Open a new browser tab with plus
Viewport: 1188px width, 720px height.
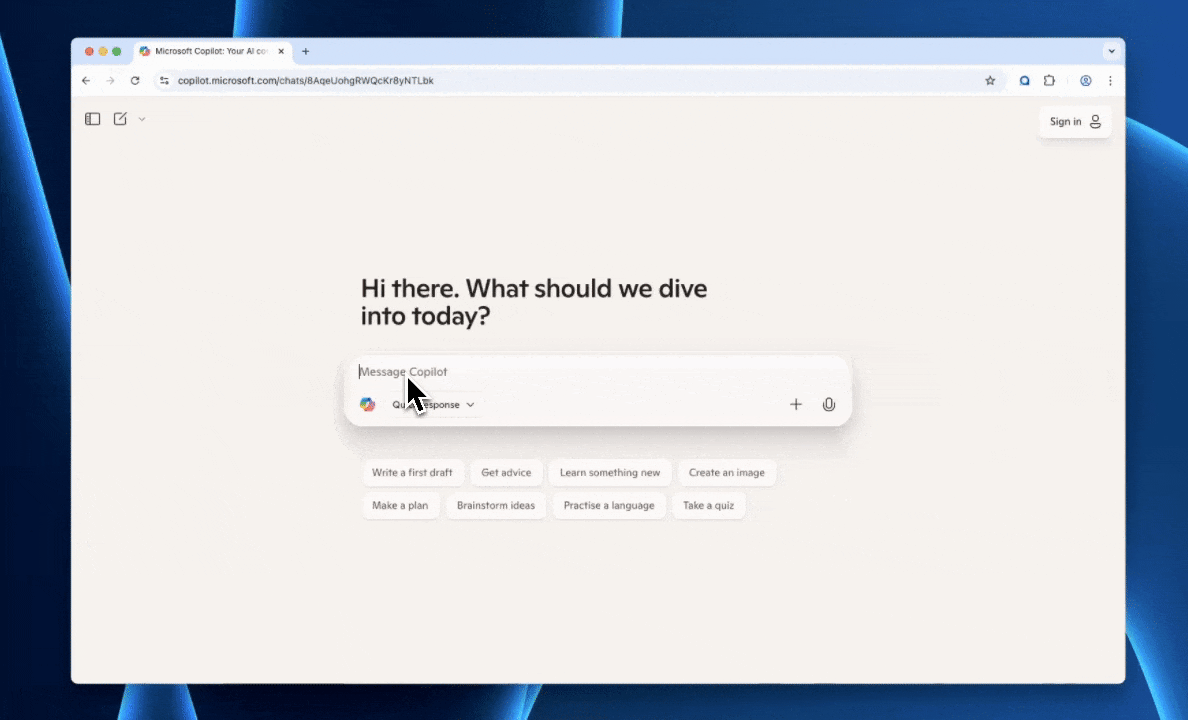coord(305,52)
